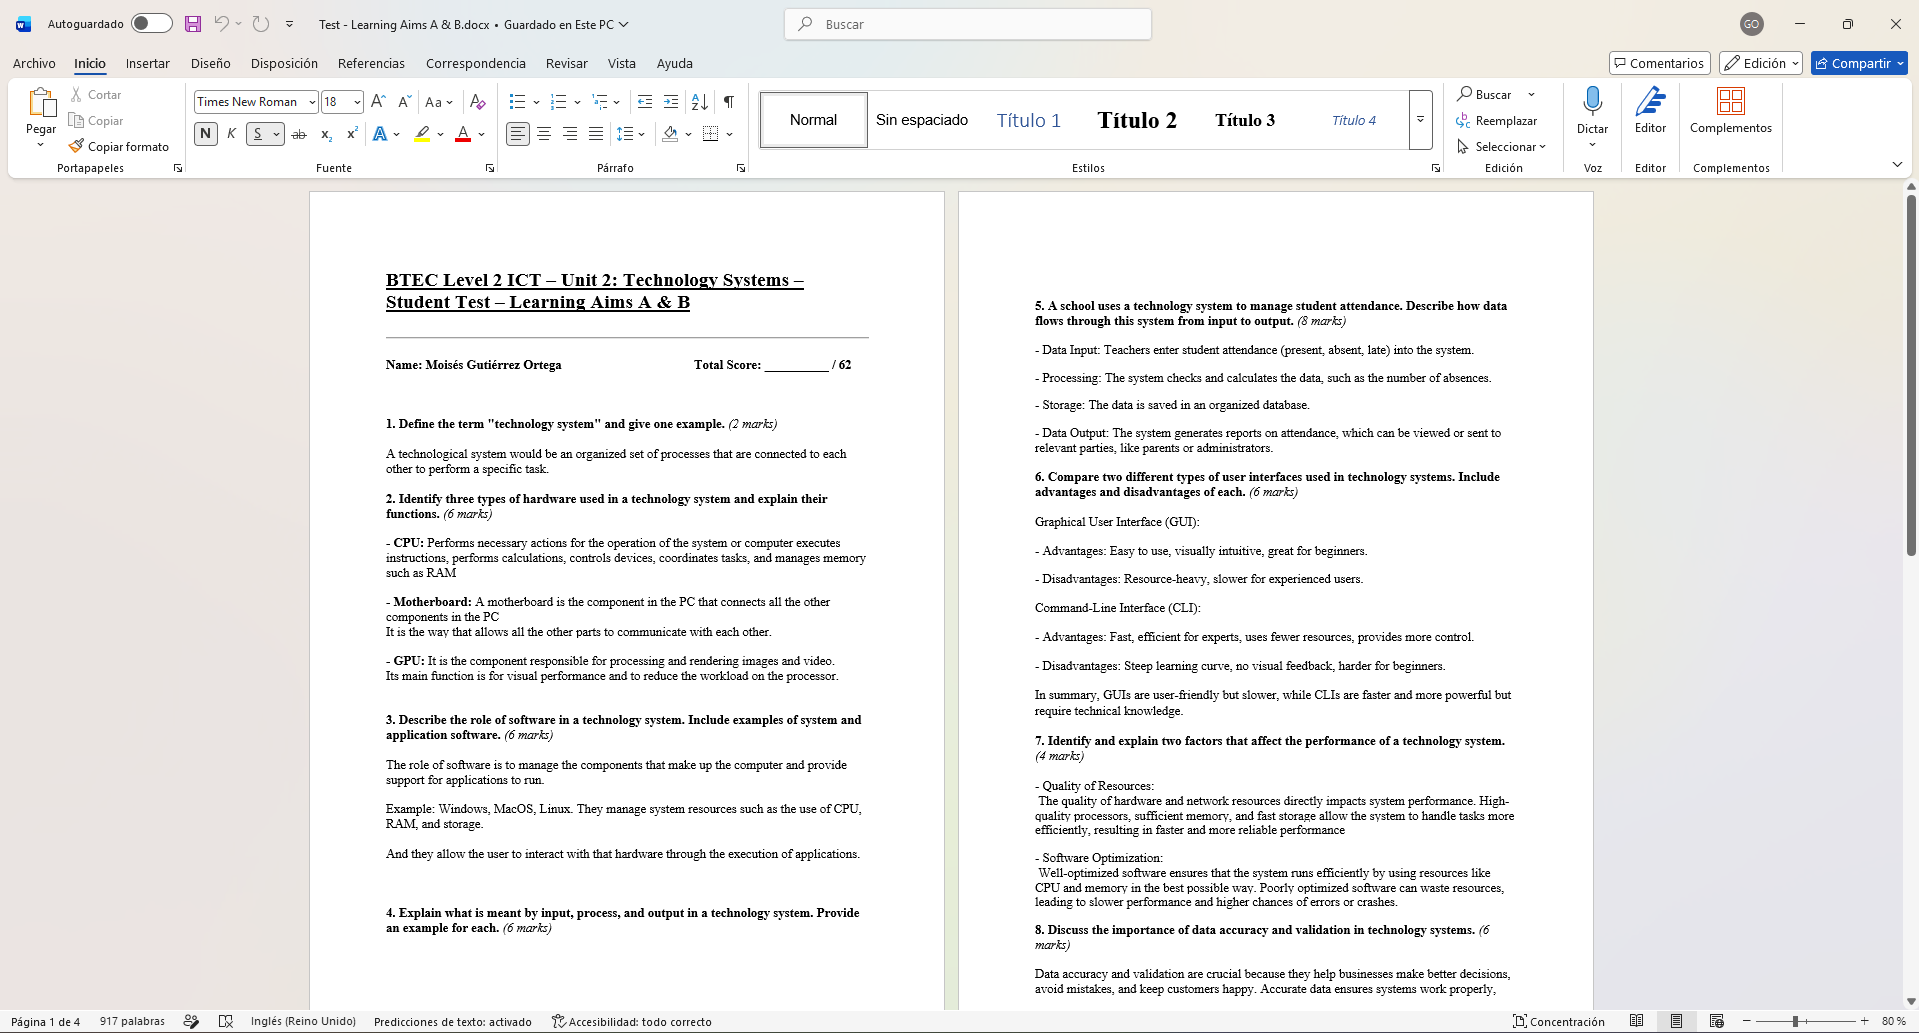Click the Compartir button
This screenshot has width=1919, height=1033.
[1859, 63]
